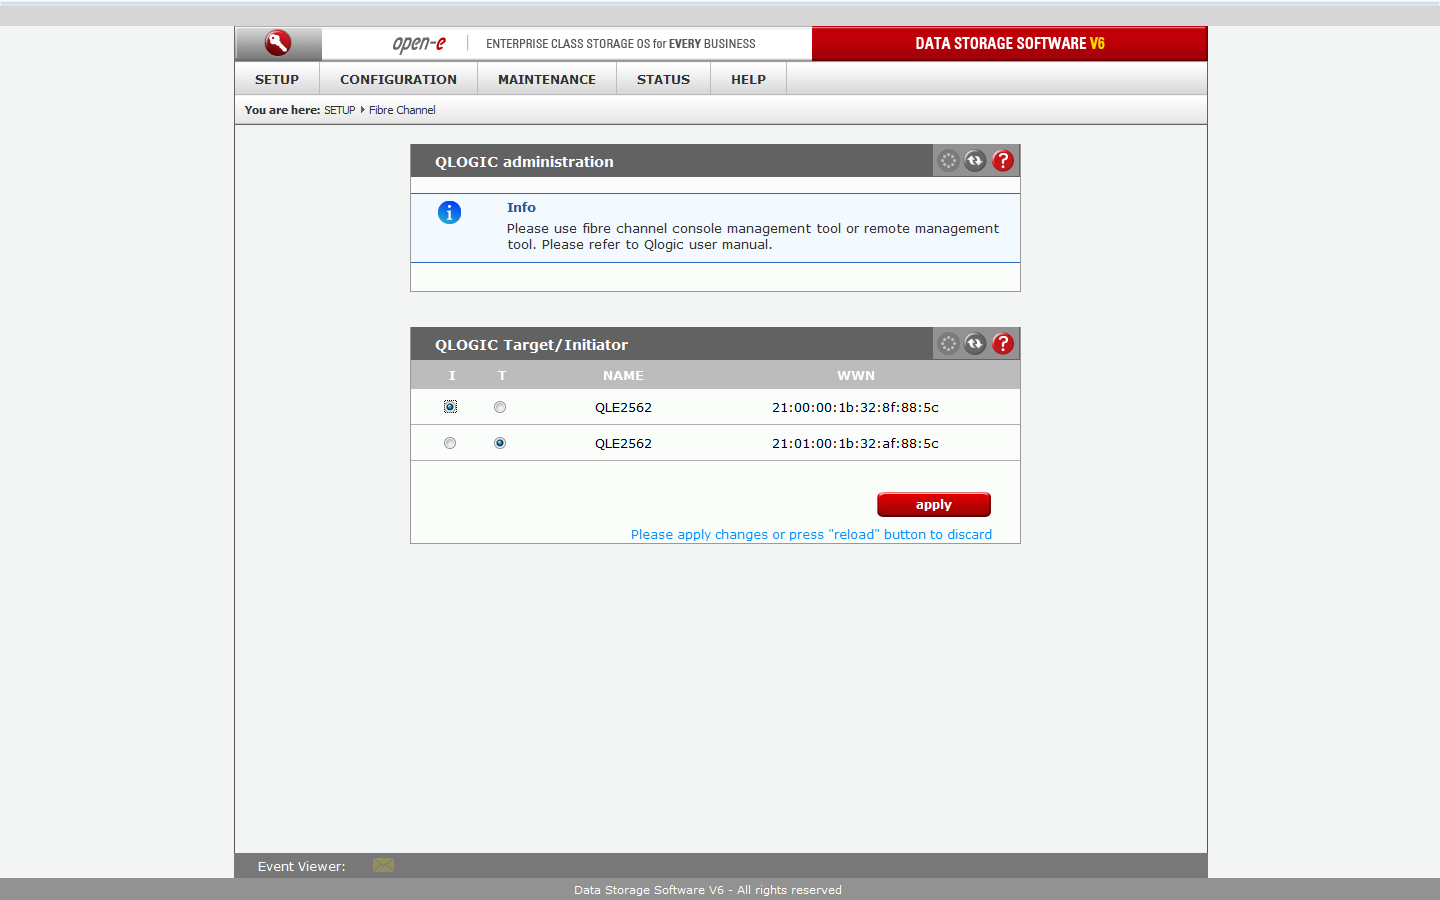Select Initiator mode for WWN ending 8f:88:5c
Viewport: 1440px width, 900px height.
[x=450, y=407]
